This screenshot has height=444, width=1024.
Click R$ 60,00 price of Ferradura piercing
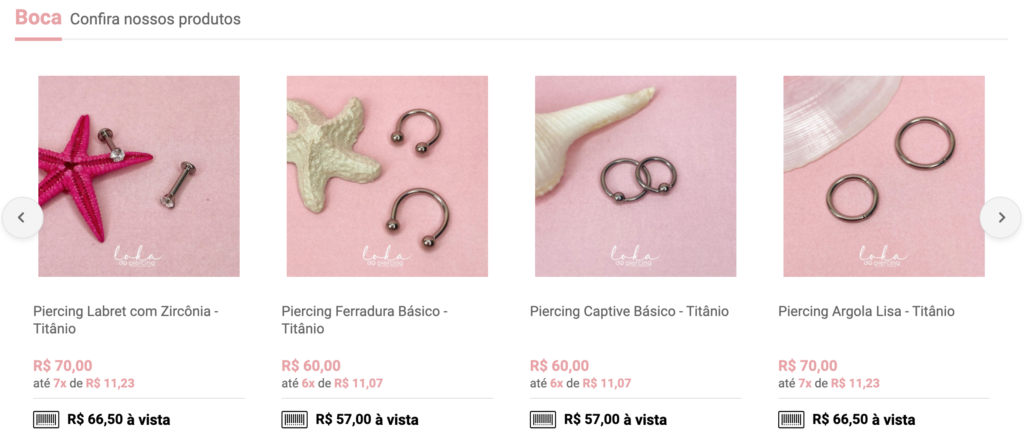311,366
